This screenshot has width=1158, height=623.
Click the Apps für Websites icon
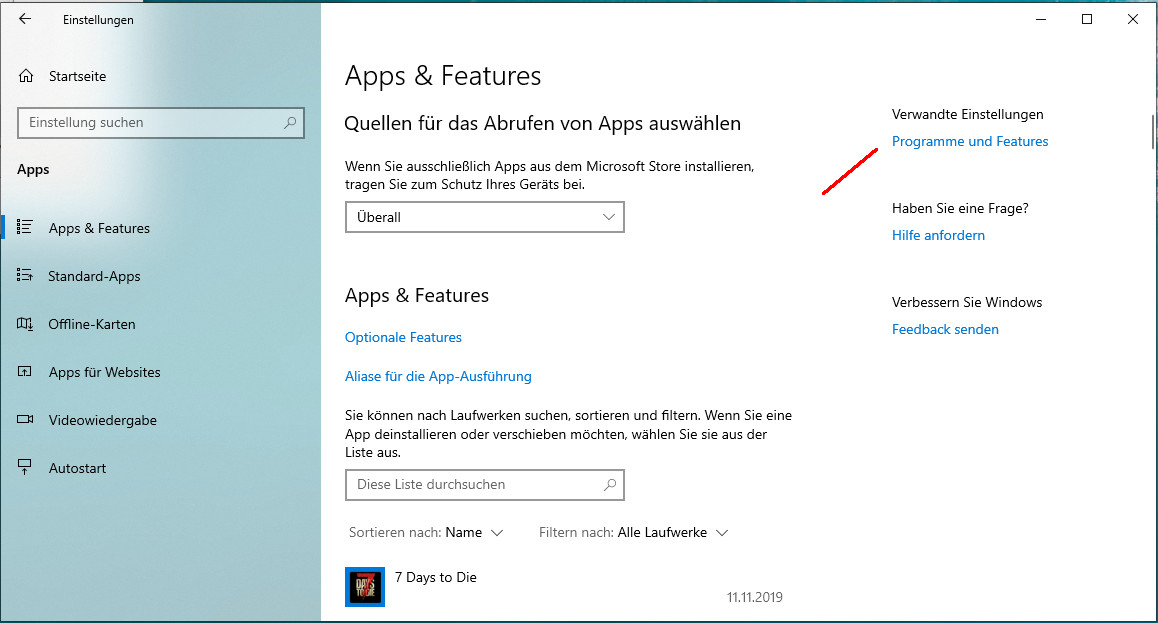26,372
